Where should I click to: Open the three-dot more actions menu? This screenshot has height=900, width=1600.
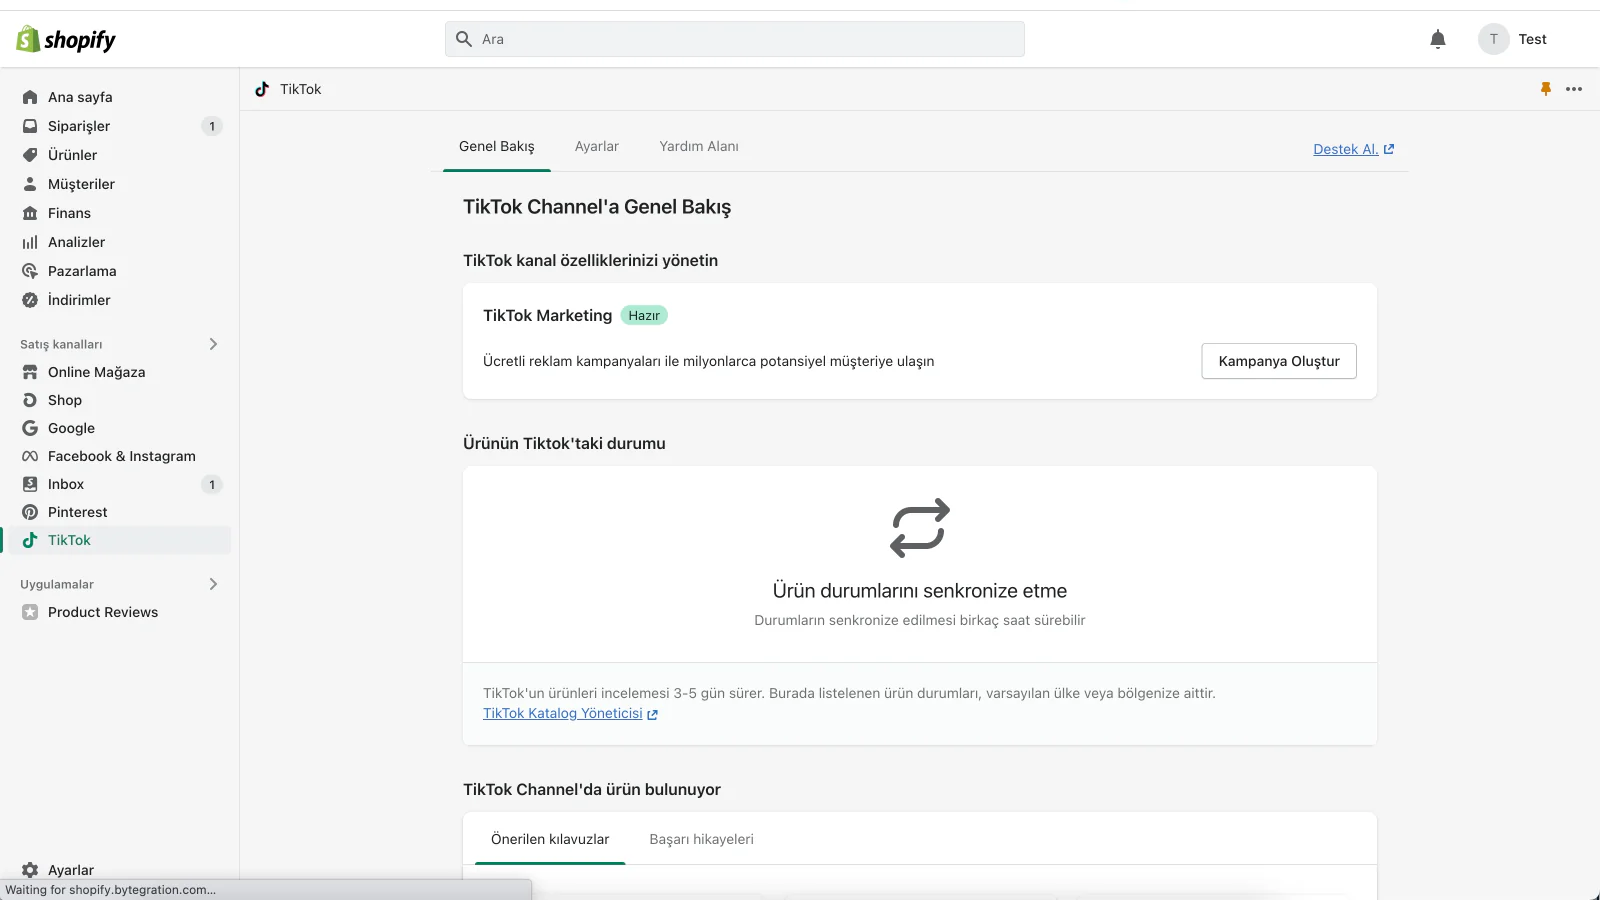(x=1574, y=89)
